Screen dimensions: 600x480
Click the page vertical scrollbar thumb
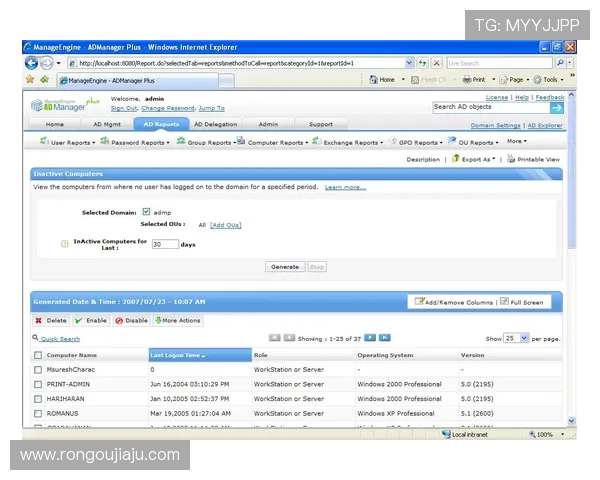(x=571, y=174)
